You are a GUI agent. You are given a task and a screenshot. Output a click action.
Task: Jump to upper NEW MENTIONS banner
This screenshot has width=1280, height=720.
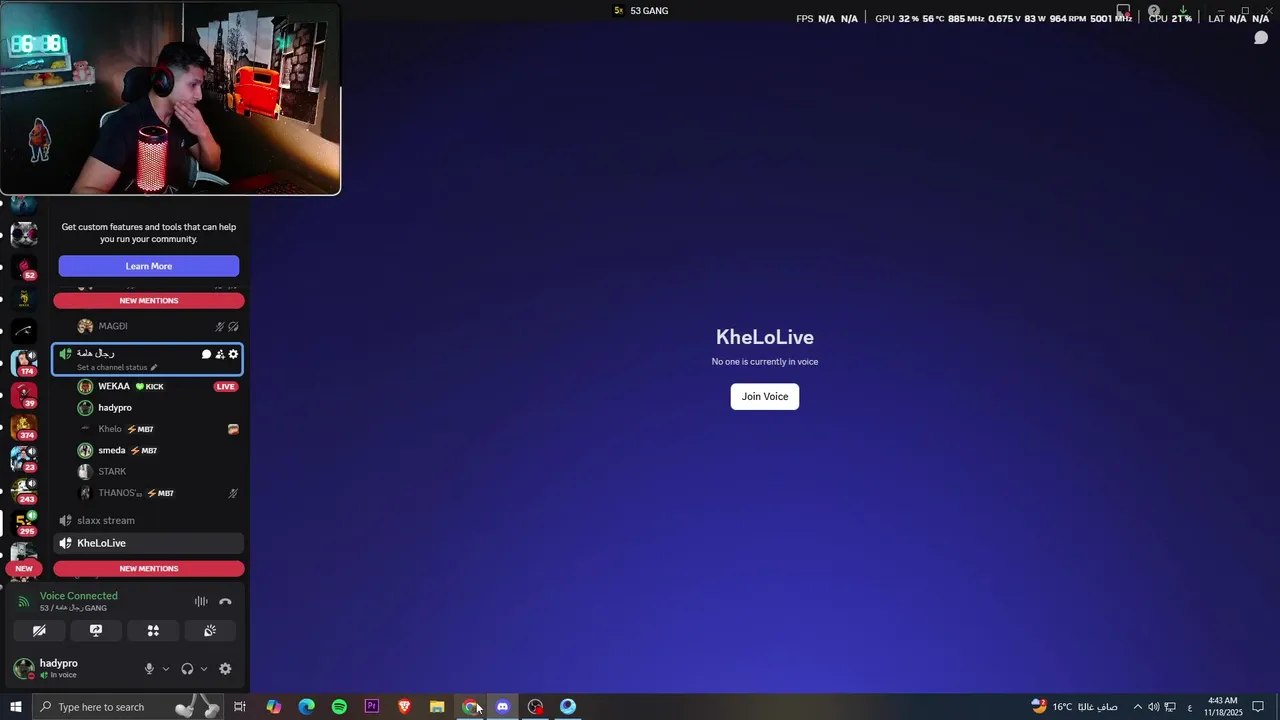click(x=149, y=301)
